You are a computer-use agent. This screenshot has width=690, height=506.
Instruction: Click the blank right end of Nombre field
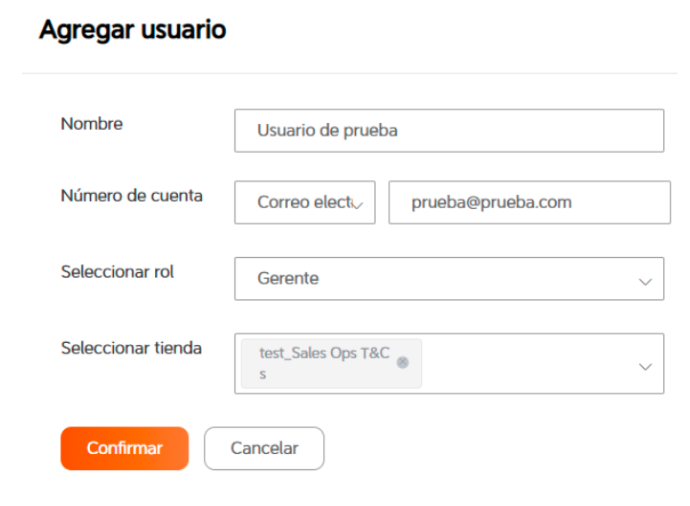coord(572,131)
